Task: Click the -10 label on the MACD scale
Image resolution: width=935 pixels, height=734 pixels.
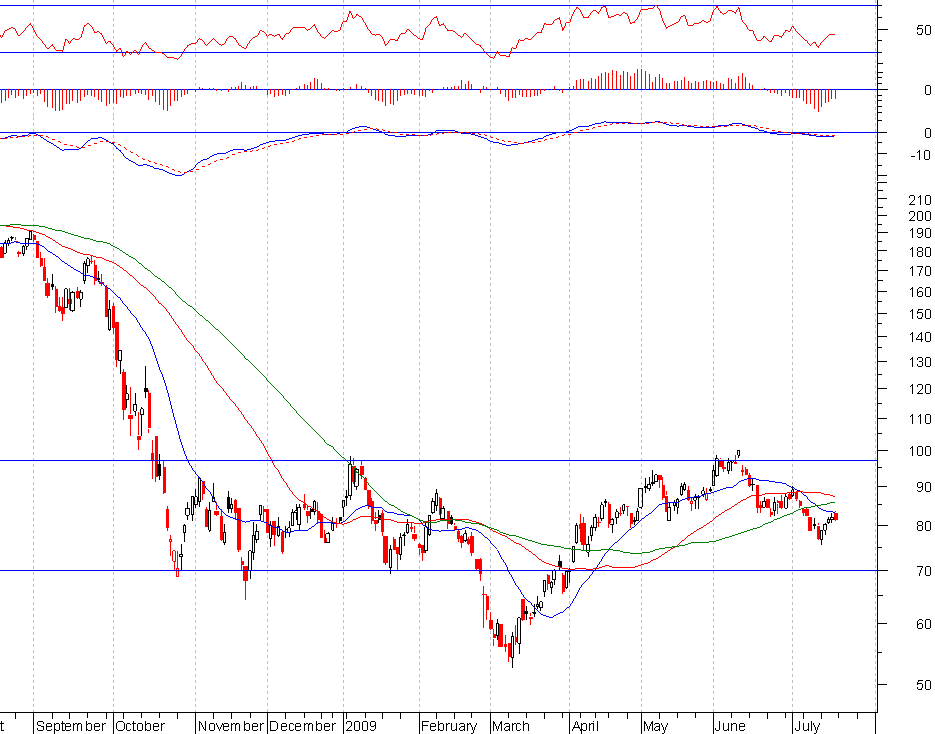Action: point(921,156)
